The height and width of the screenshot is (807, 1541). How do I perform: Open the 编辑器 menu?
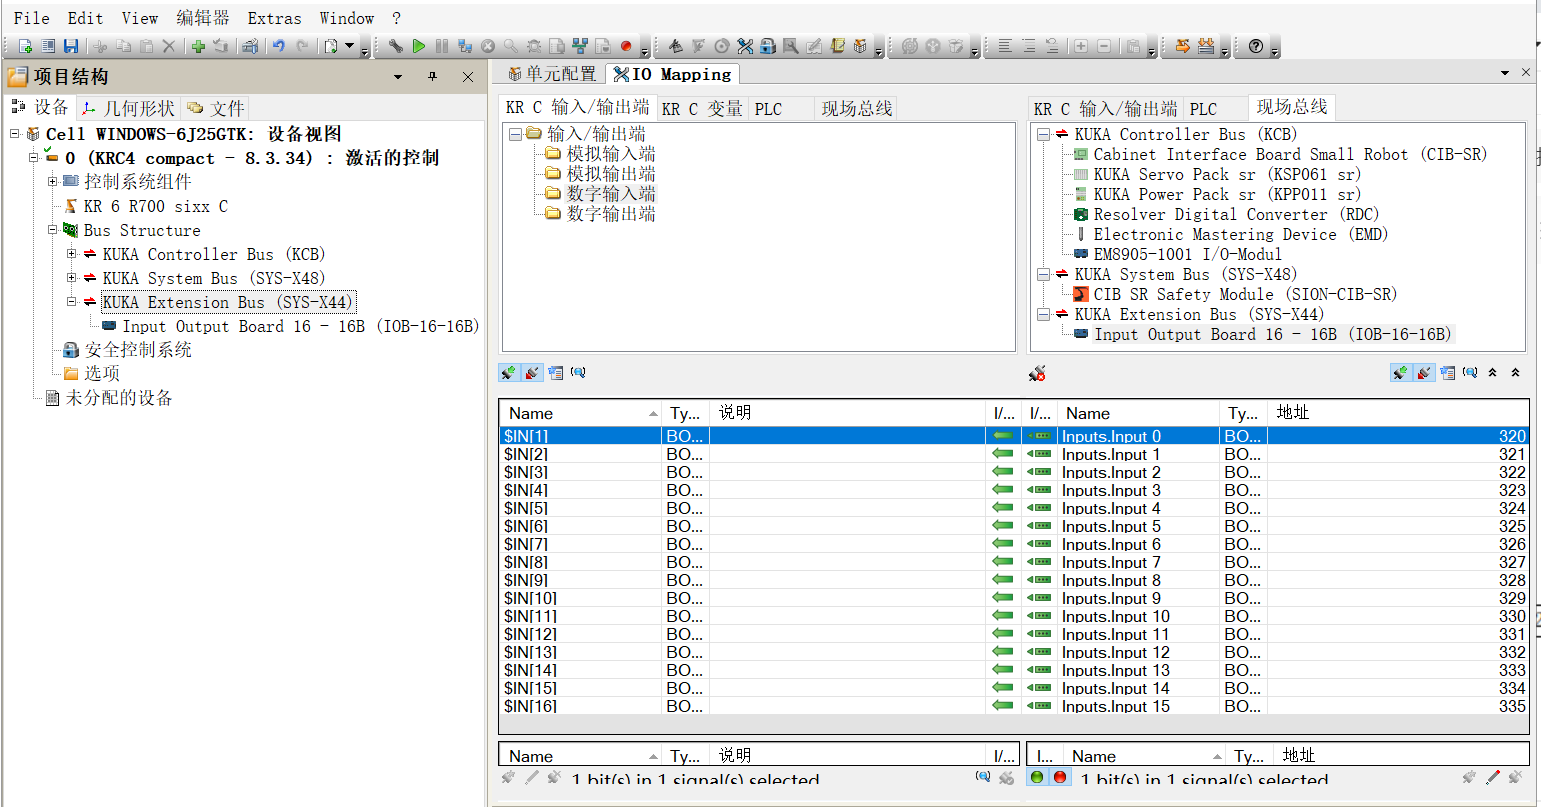pos(203,18)
